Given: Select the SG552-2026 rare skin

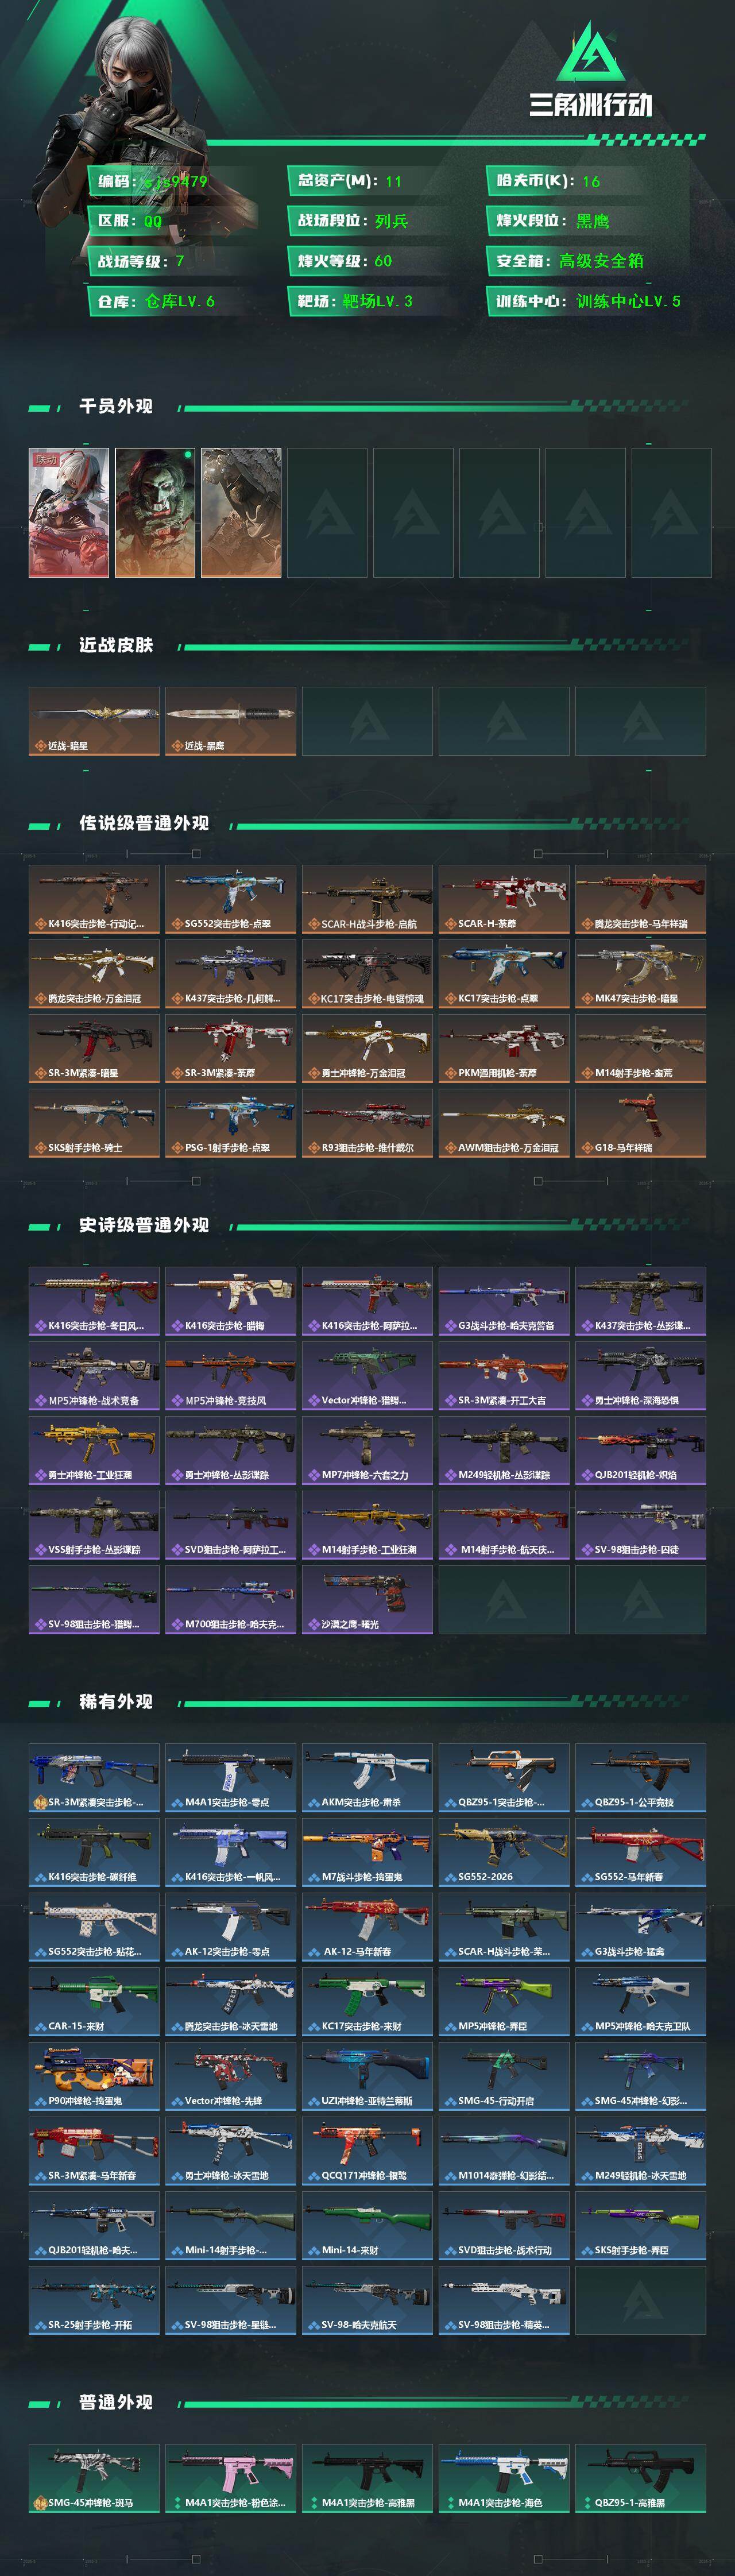Looking at the screenshot, I should (504, 1852).
